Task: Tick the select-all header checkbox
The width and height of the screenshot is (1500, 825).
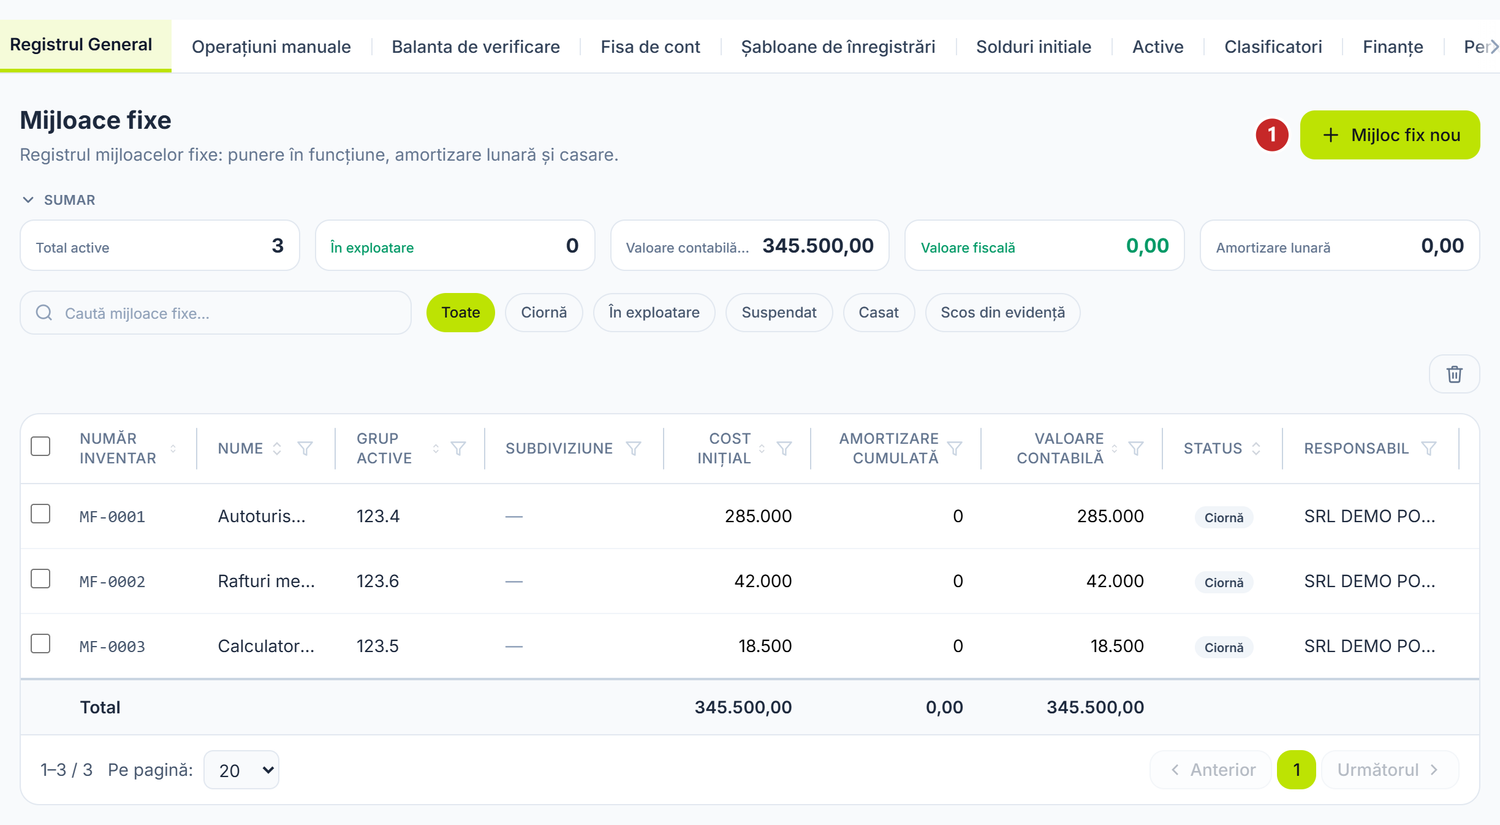Action: [x=41, y=446]
